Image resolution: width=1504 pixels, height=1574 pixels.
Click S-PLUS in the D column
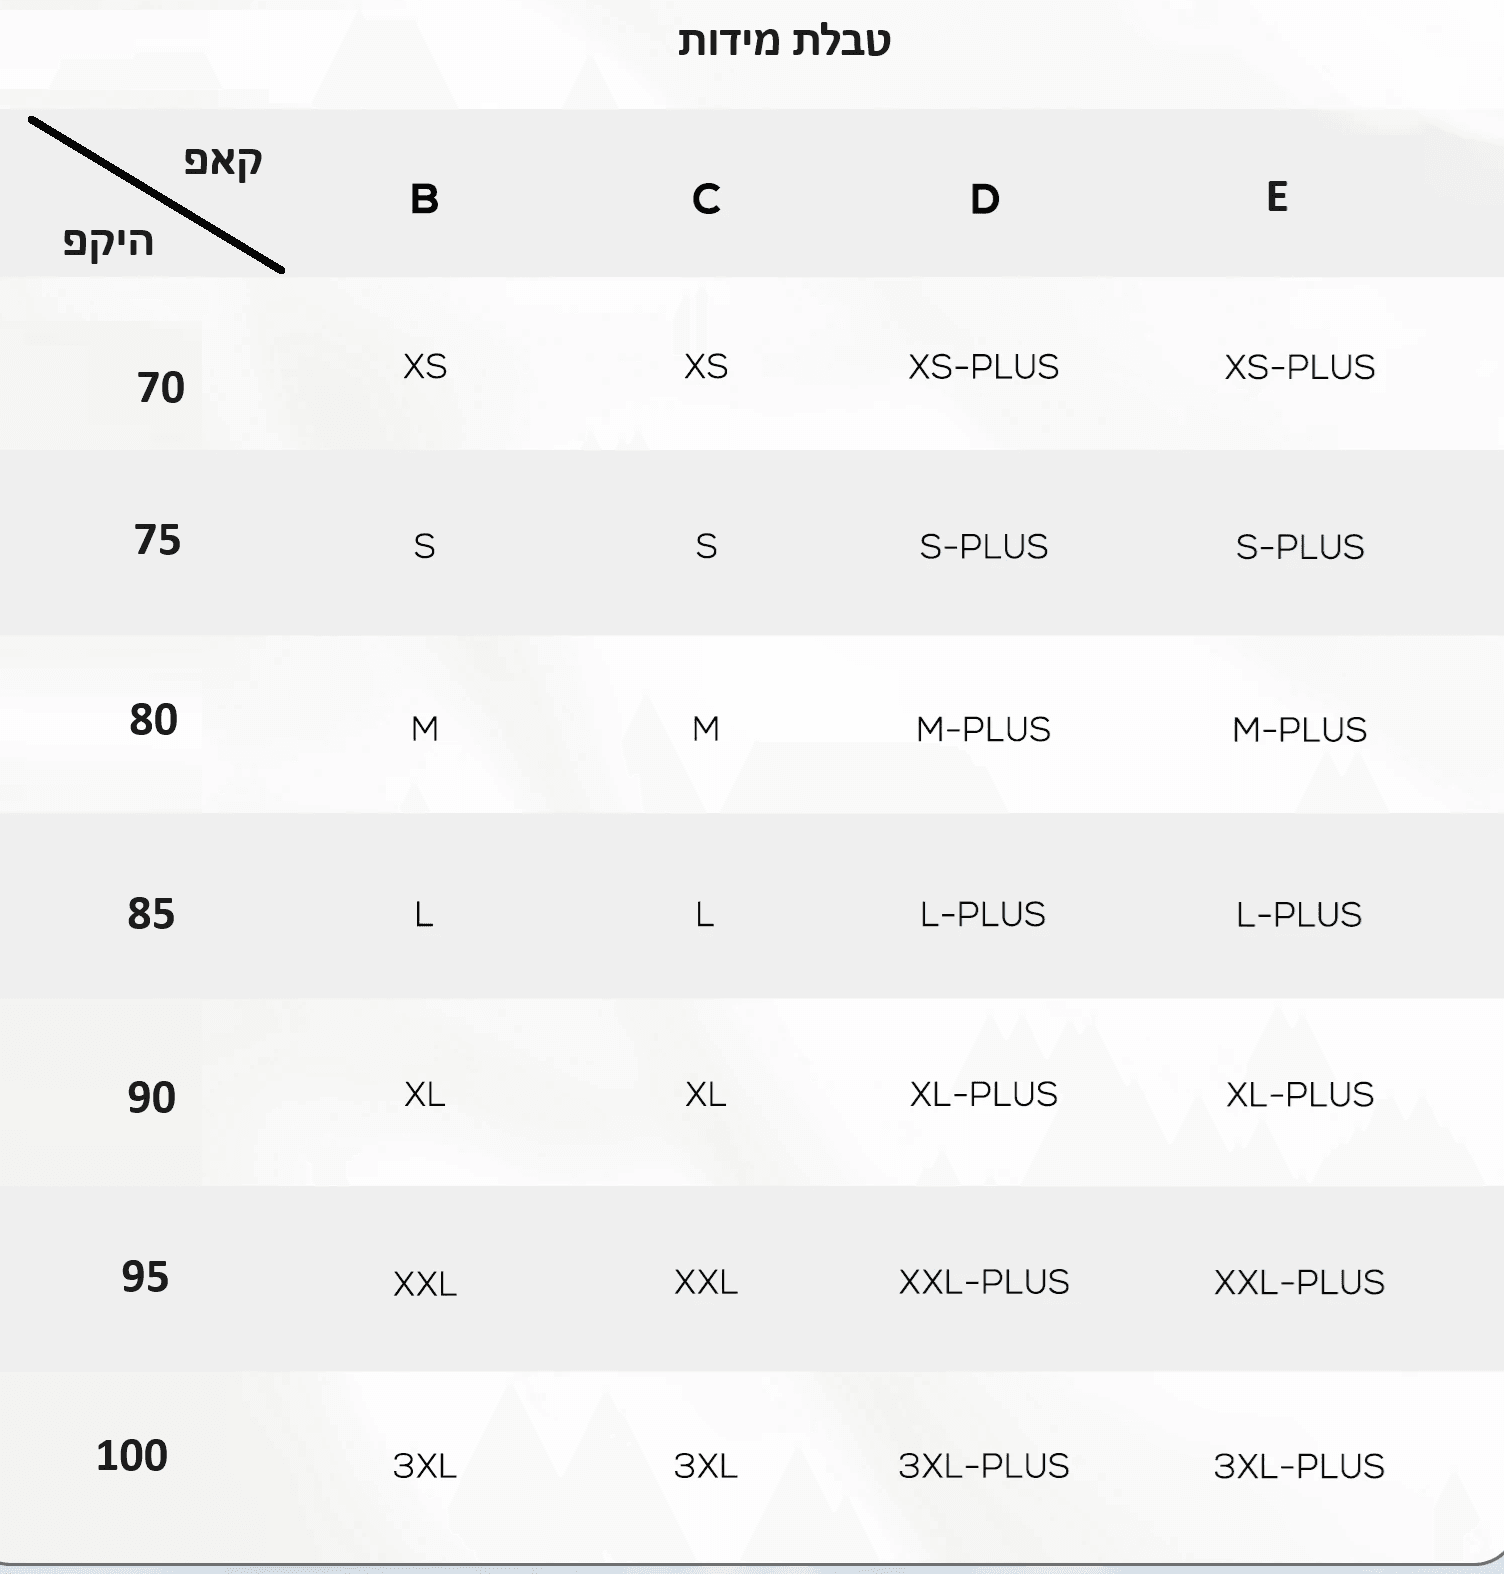tap(984, 547)
